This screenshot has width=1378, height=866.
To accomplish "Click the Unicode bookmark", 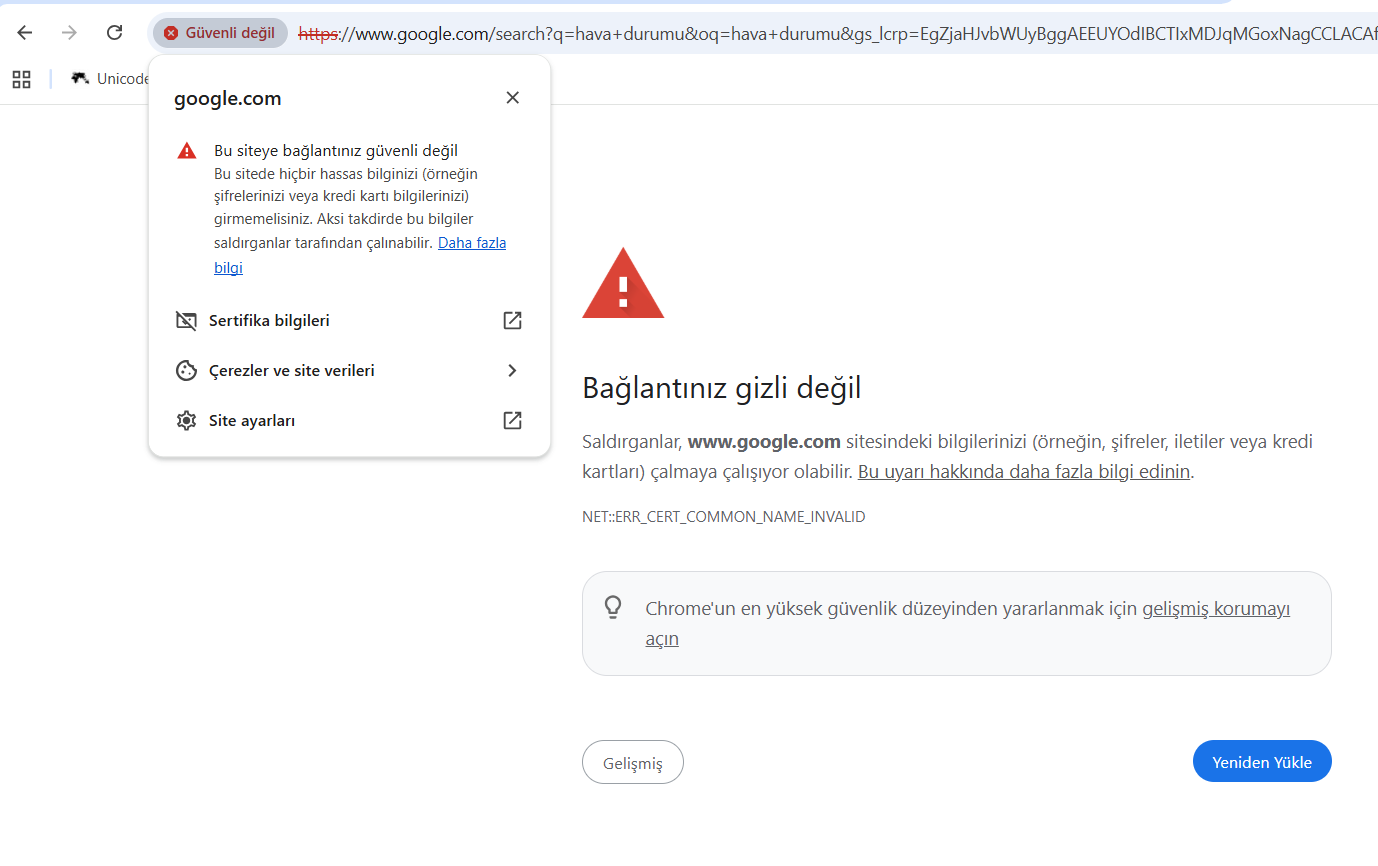I will [110, 79].
